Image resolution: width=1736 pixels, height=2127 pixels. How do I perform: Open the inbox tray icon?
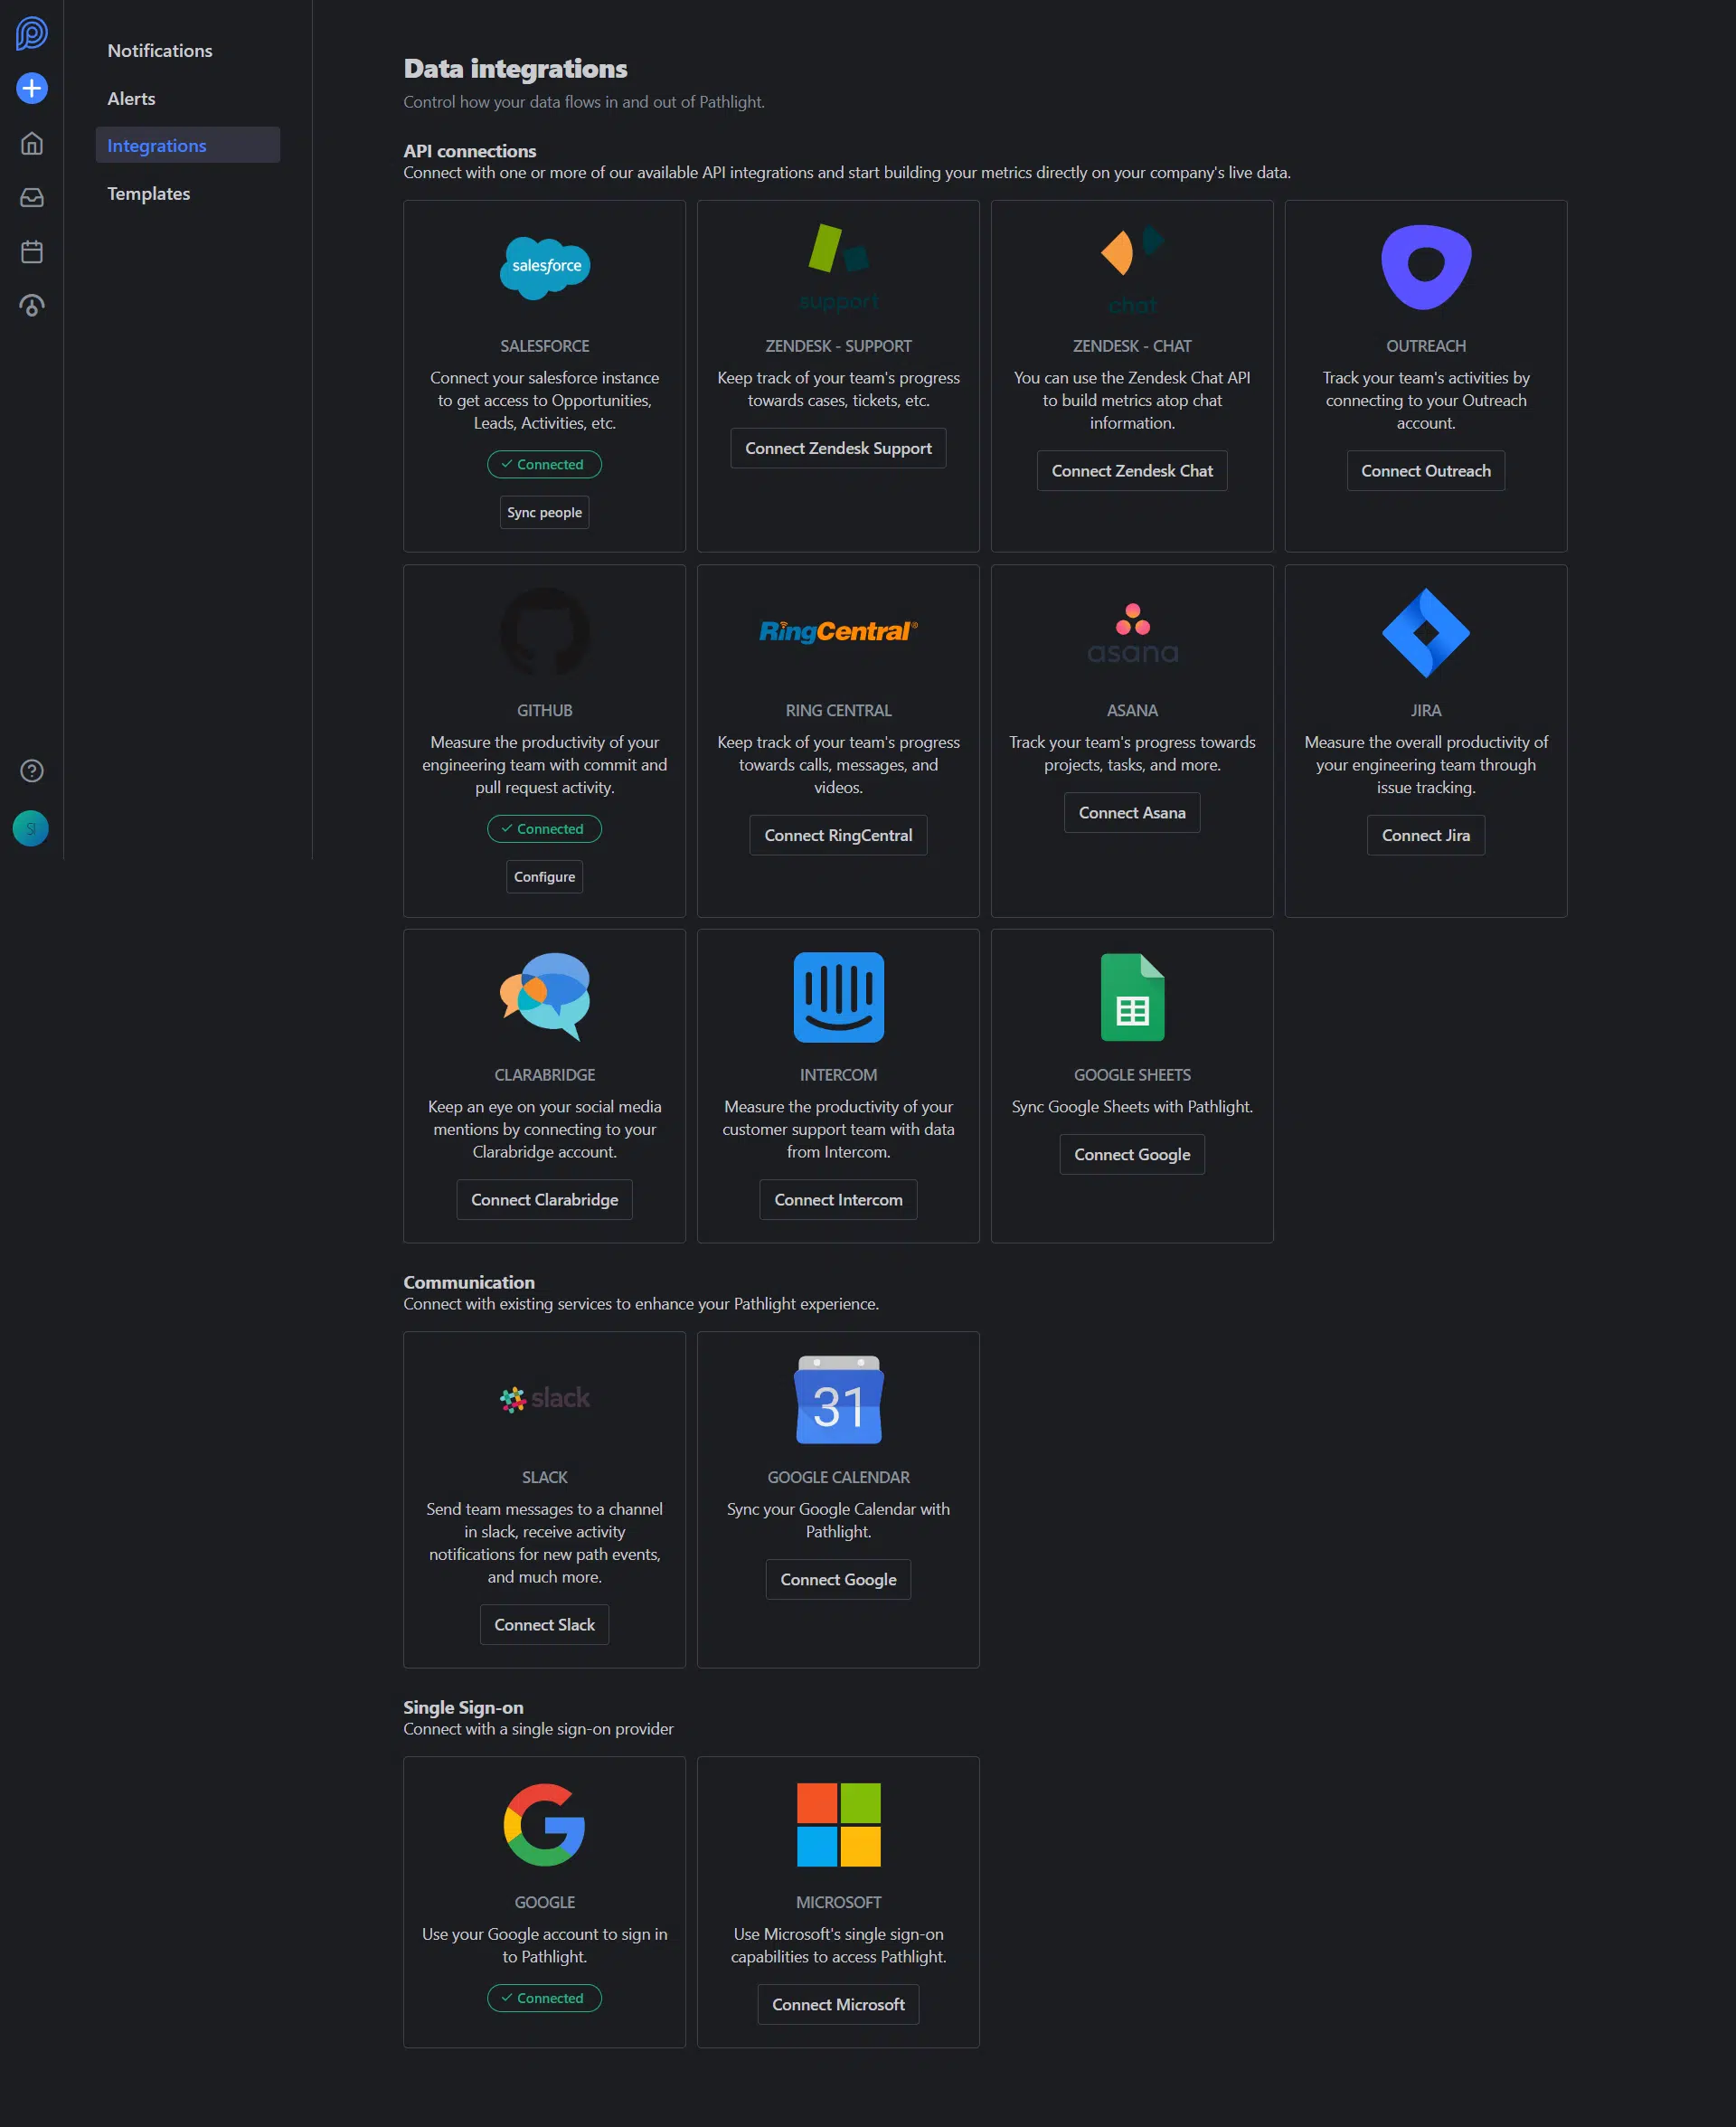[31, 197]
